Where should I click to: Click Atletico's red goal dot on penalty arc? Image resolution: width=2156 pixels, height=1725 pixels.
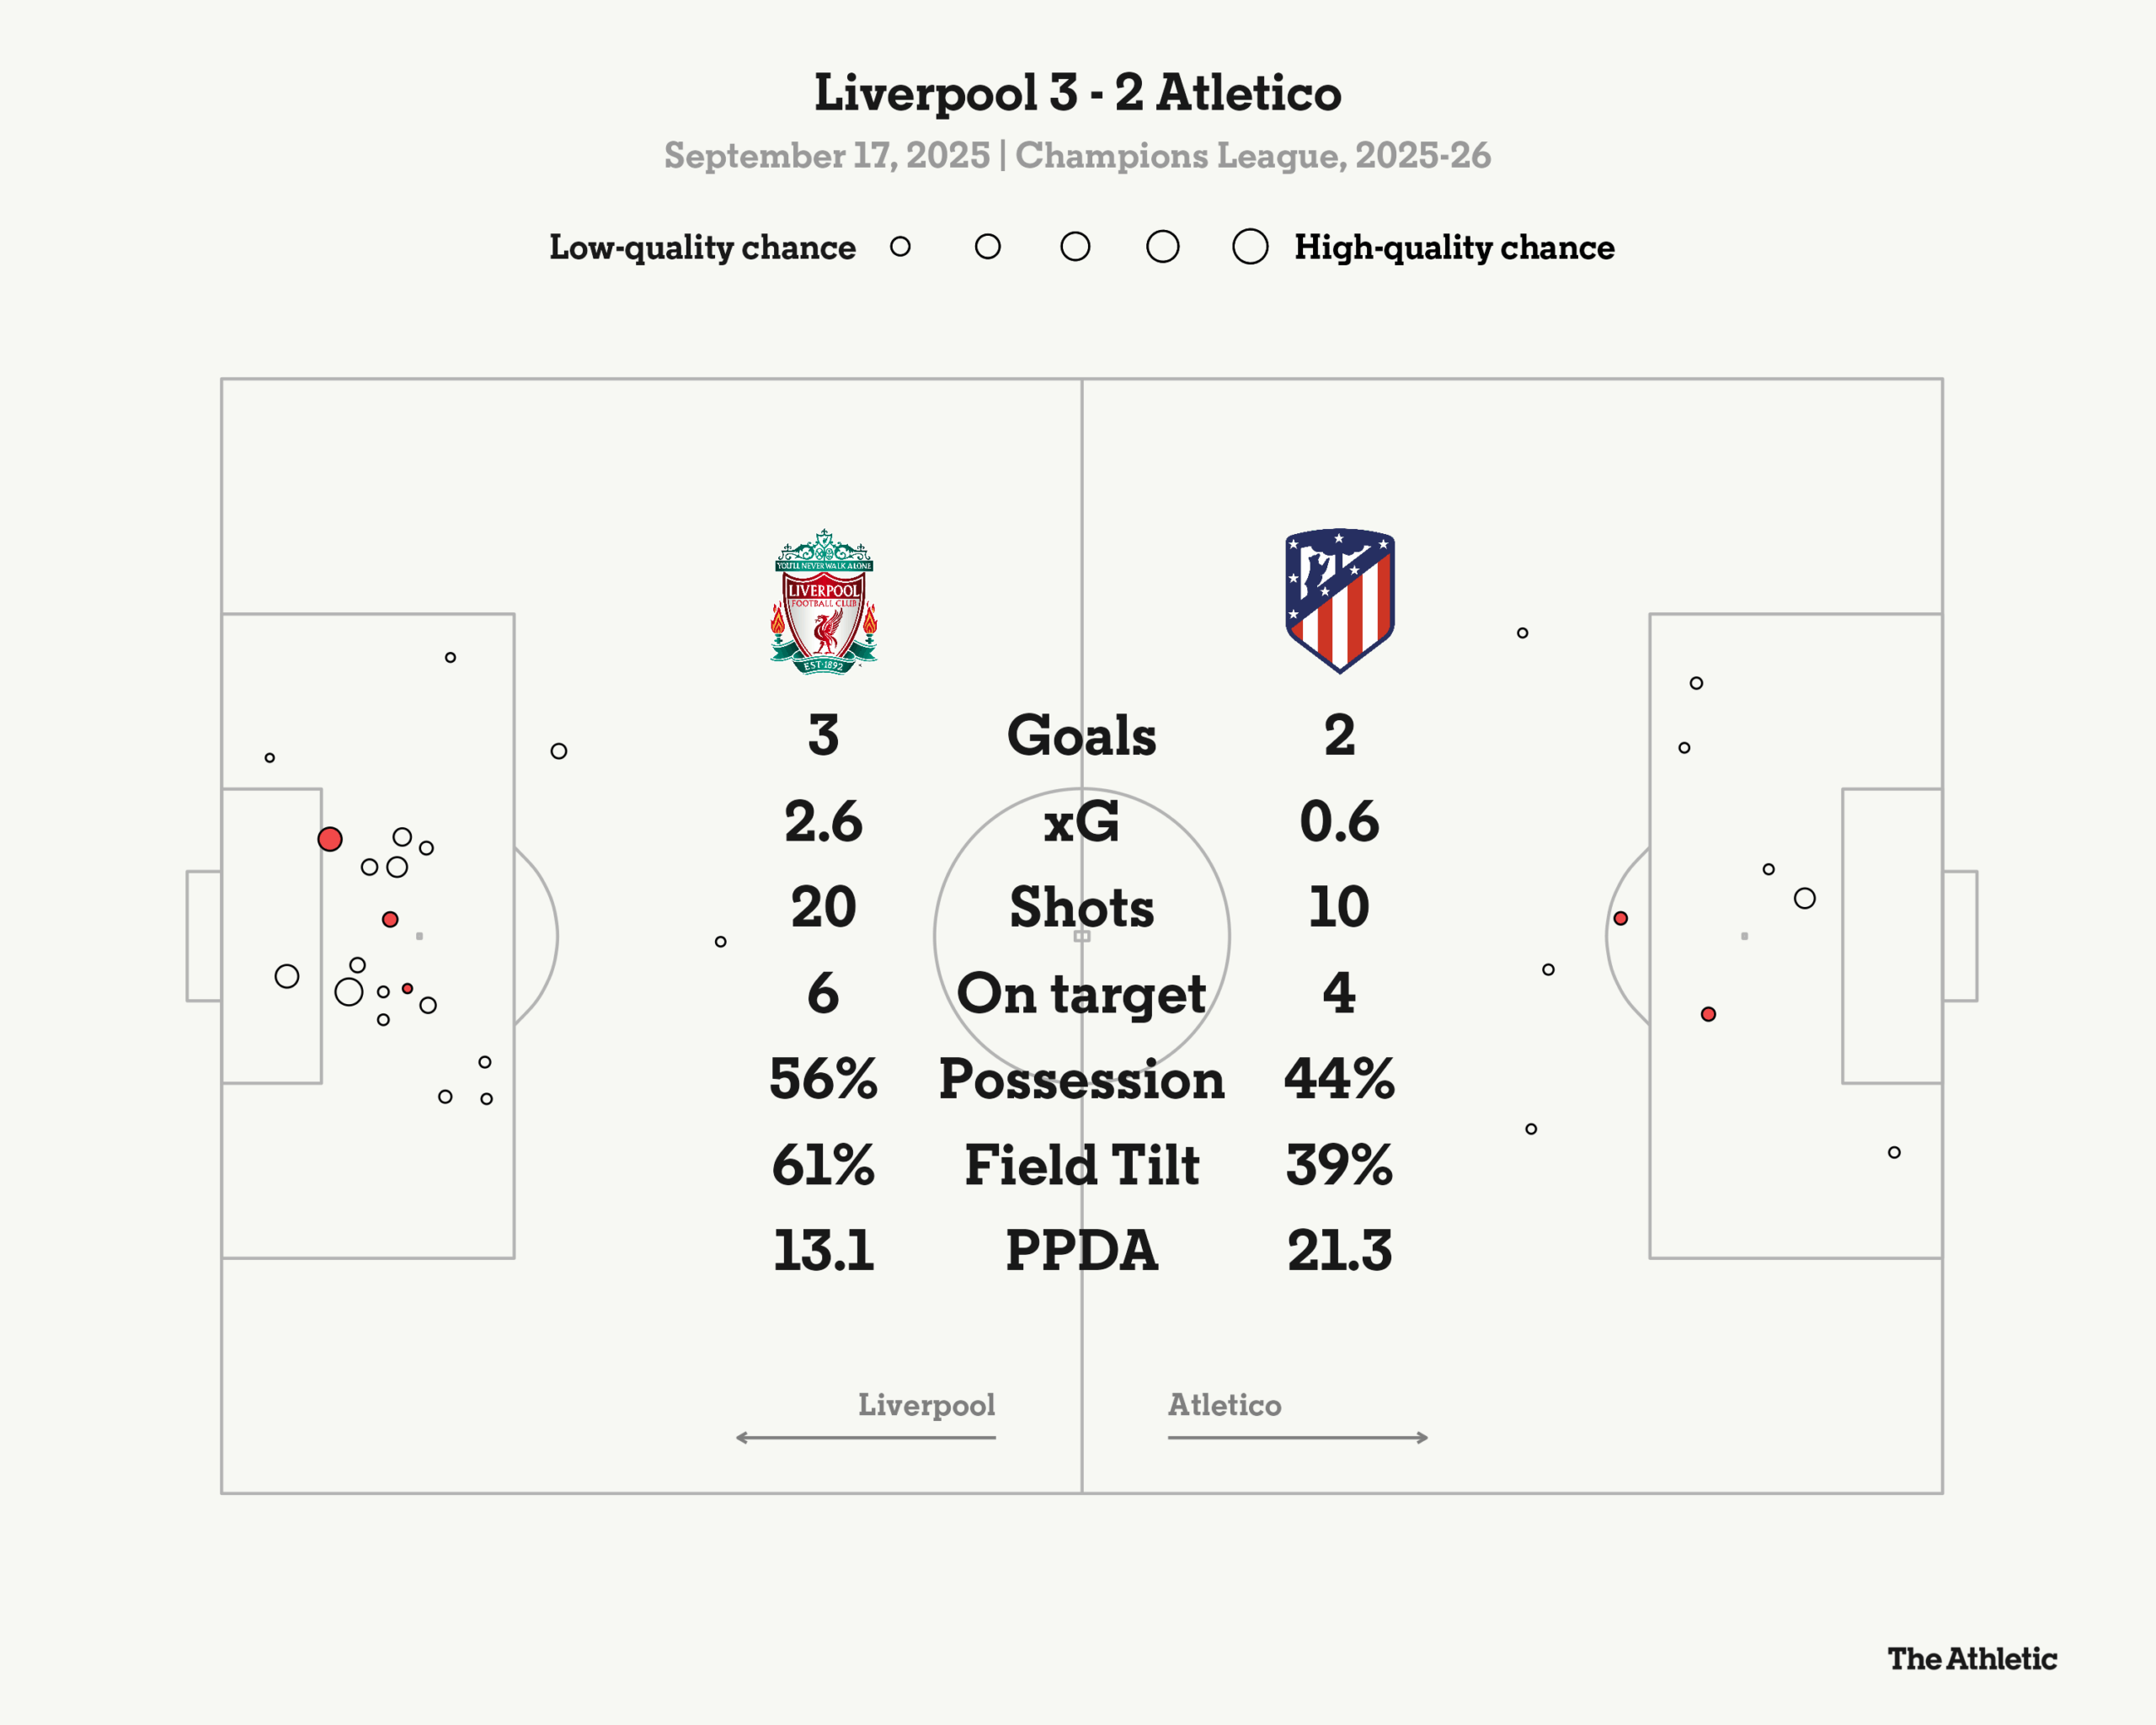1621,918
